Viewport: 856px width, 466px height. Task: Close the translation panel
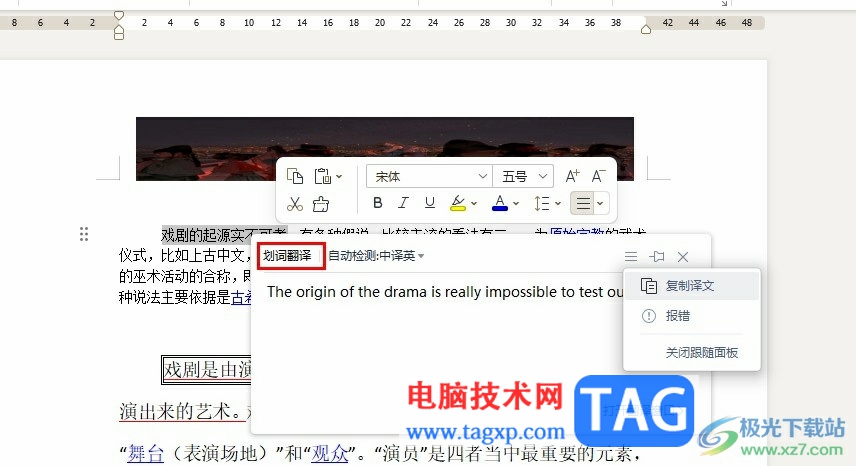pos(683,256)
